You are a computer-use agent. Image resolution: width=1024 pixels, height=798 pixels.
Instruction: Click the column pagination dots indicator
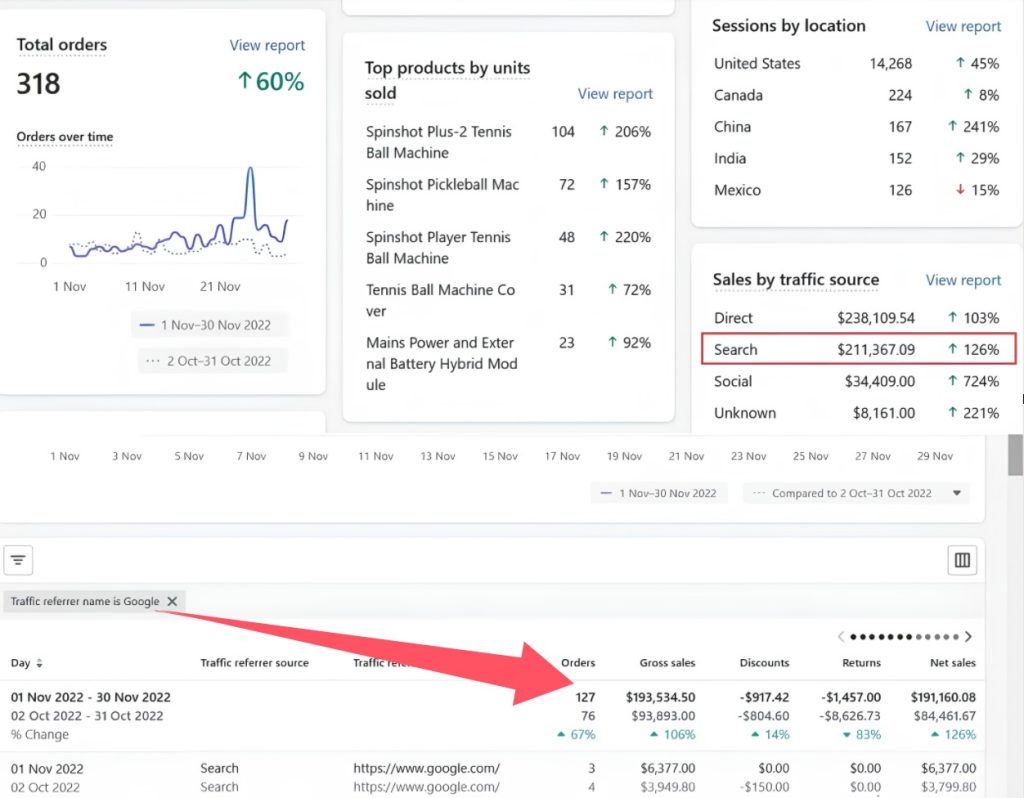tap(904, 636)
